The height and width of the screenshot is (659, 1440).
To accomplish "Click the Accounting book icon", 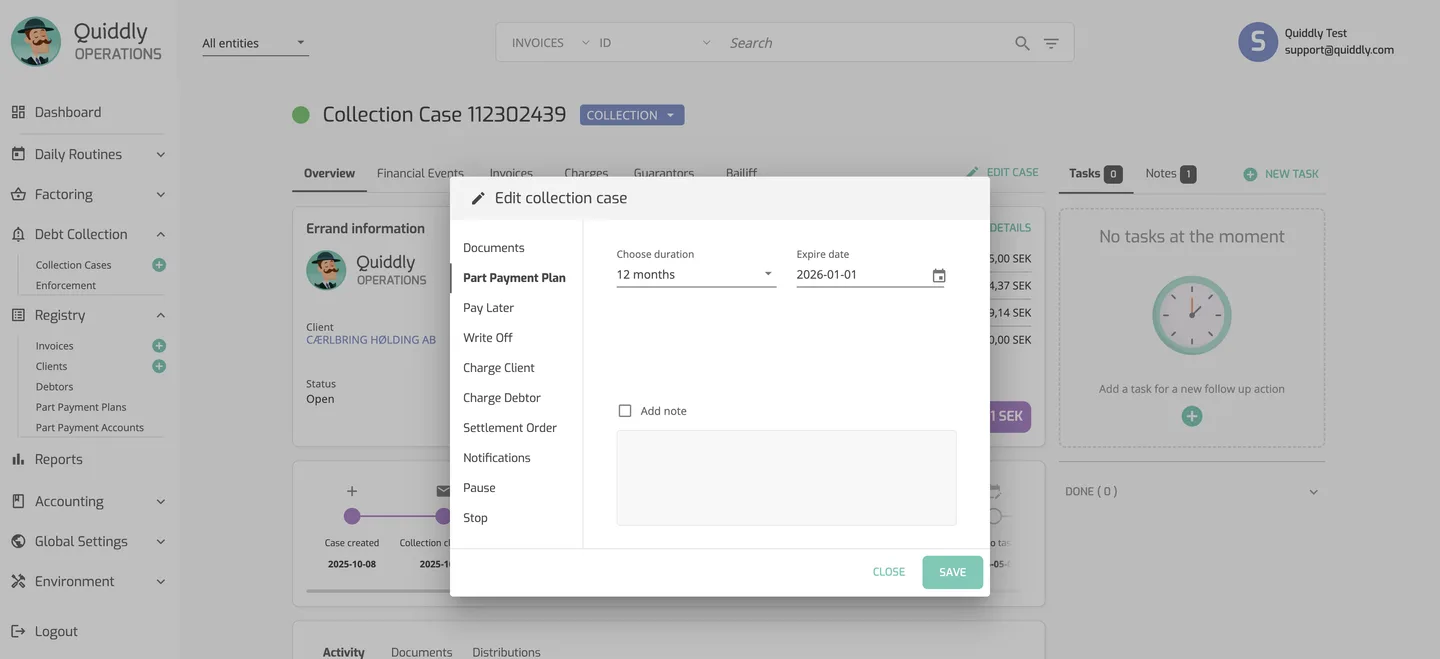I will pyautogui.click(x=18, y=501).
